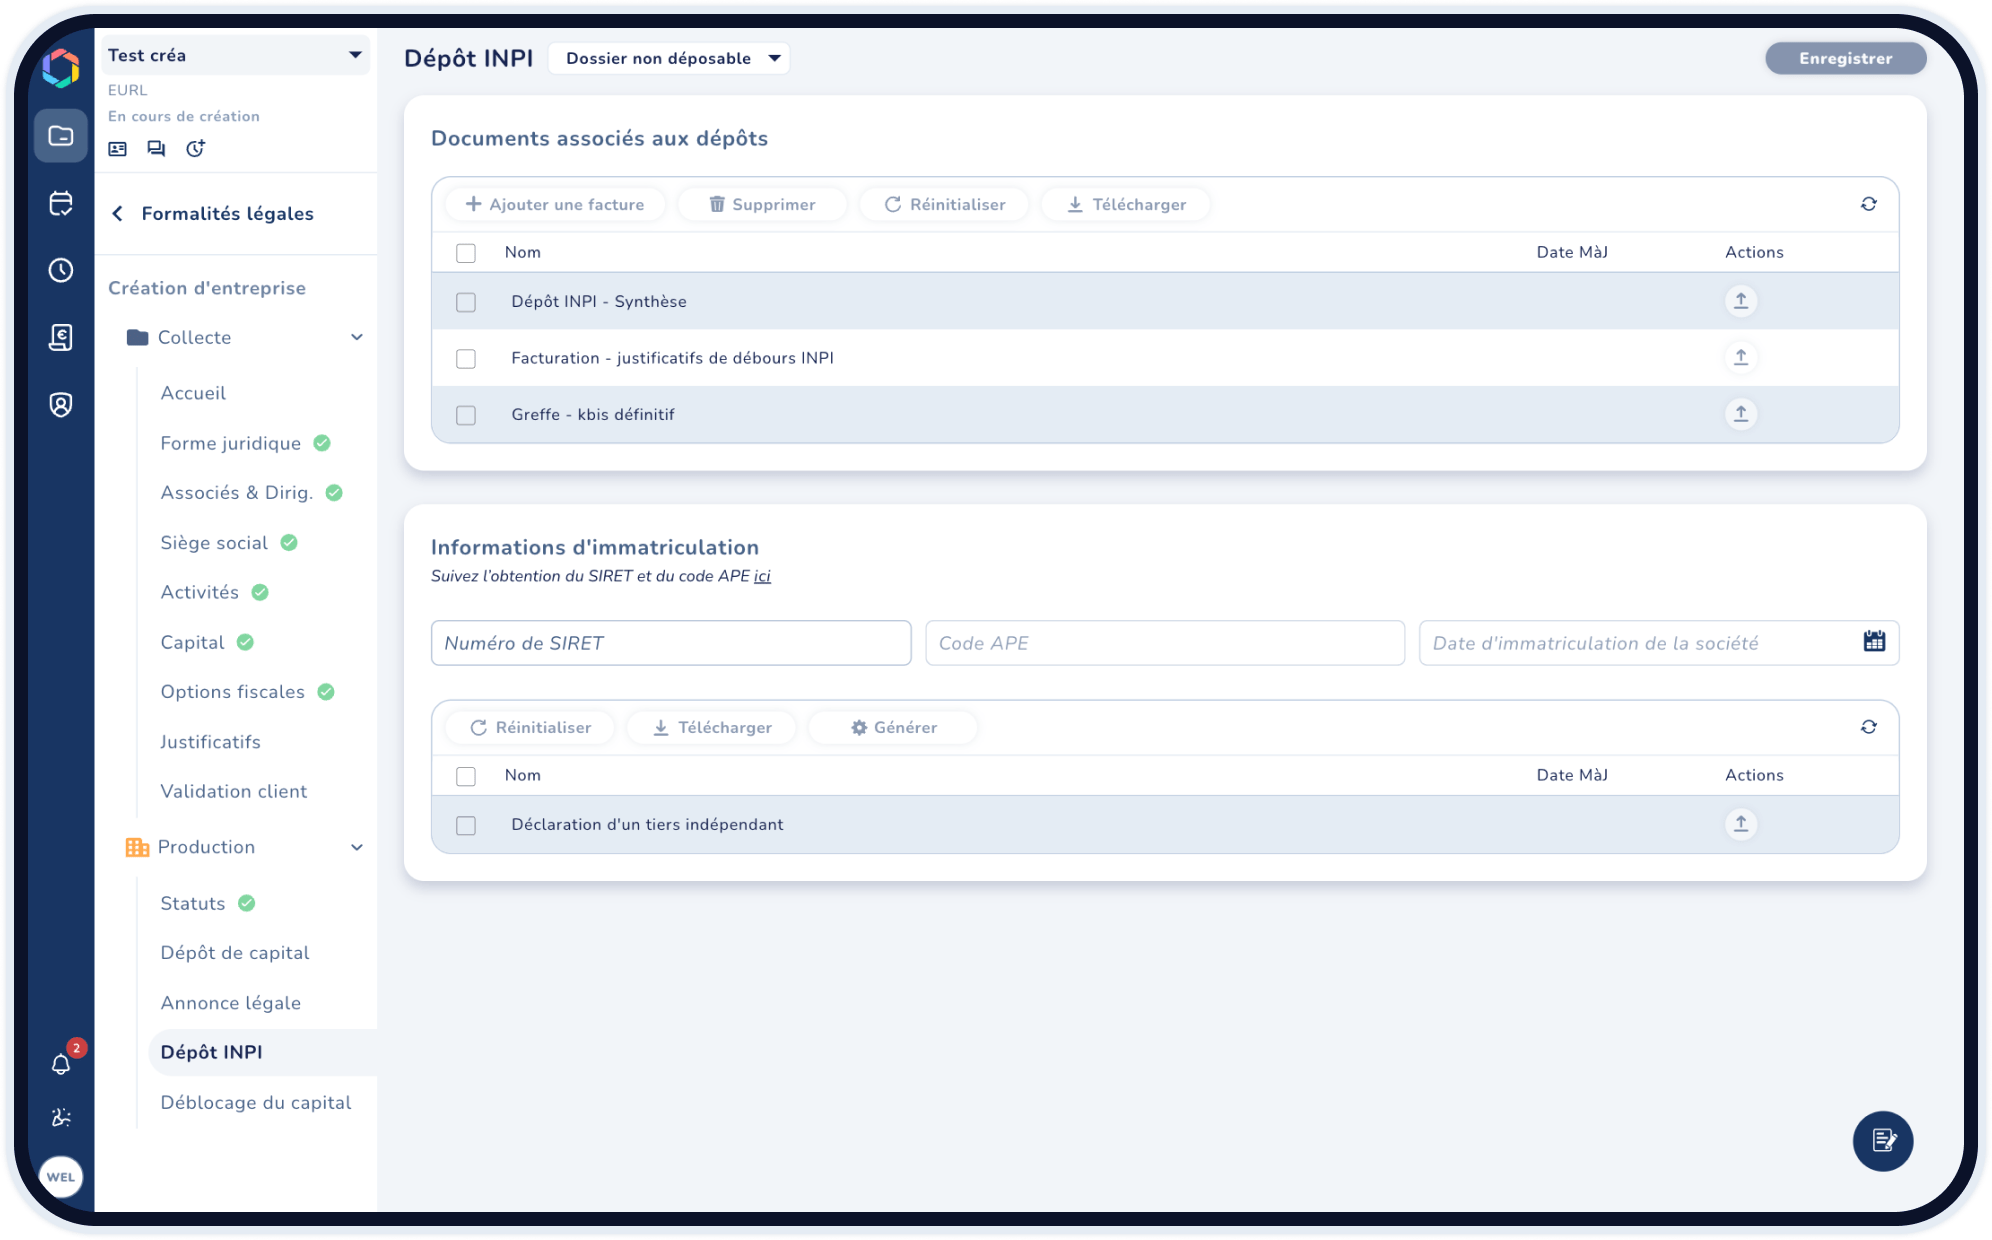Open the user shield icon in rail

pyautogui.click(x=61, y=404)
